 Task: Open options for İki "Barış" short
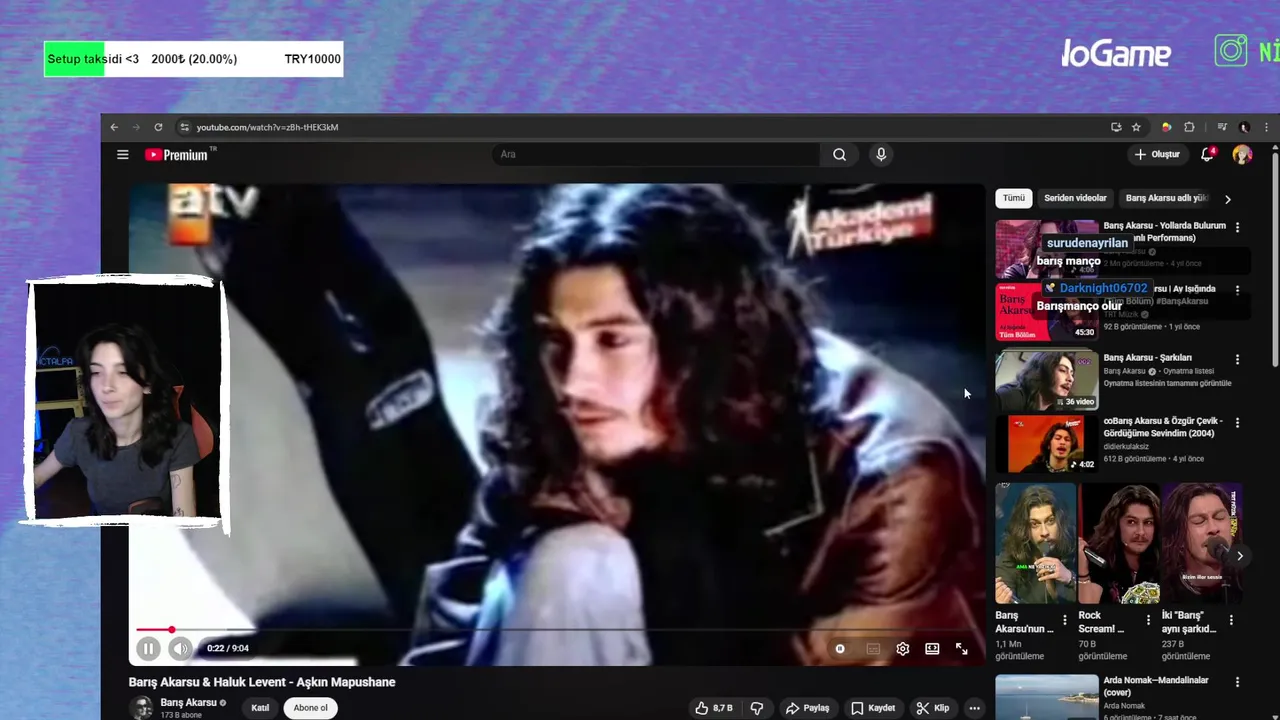click(x=1231, y=620)
